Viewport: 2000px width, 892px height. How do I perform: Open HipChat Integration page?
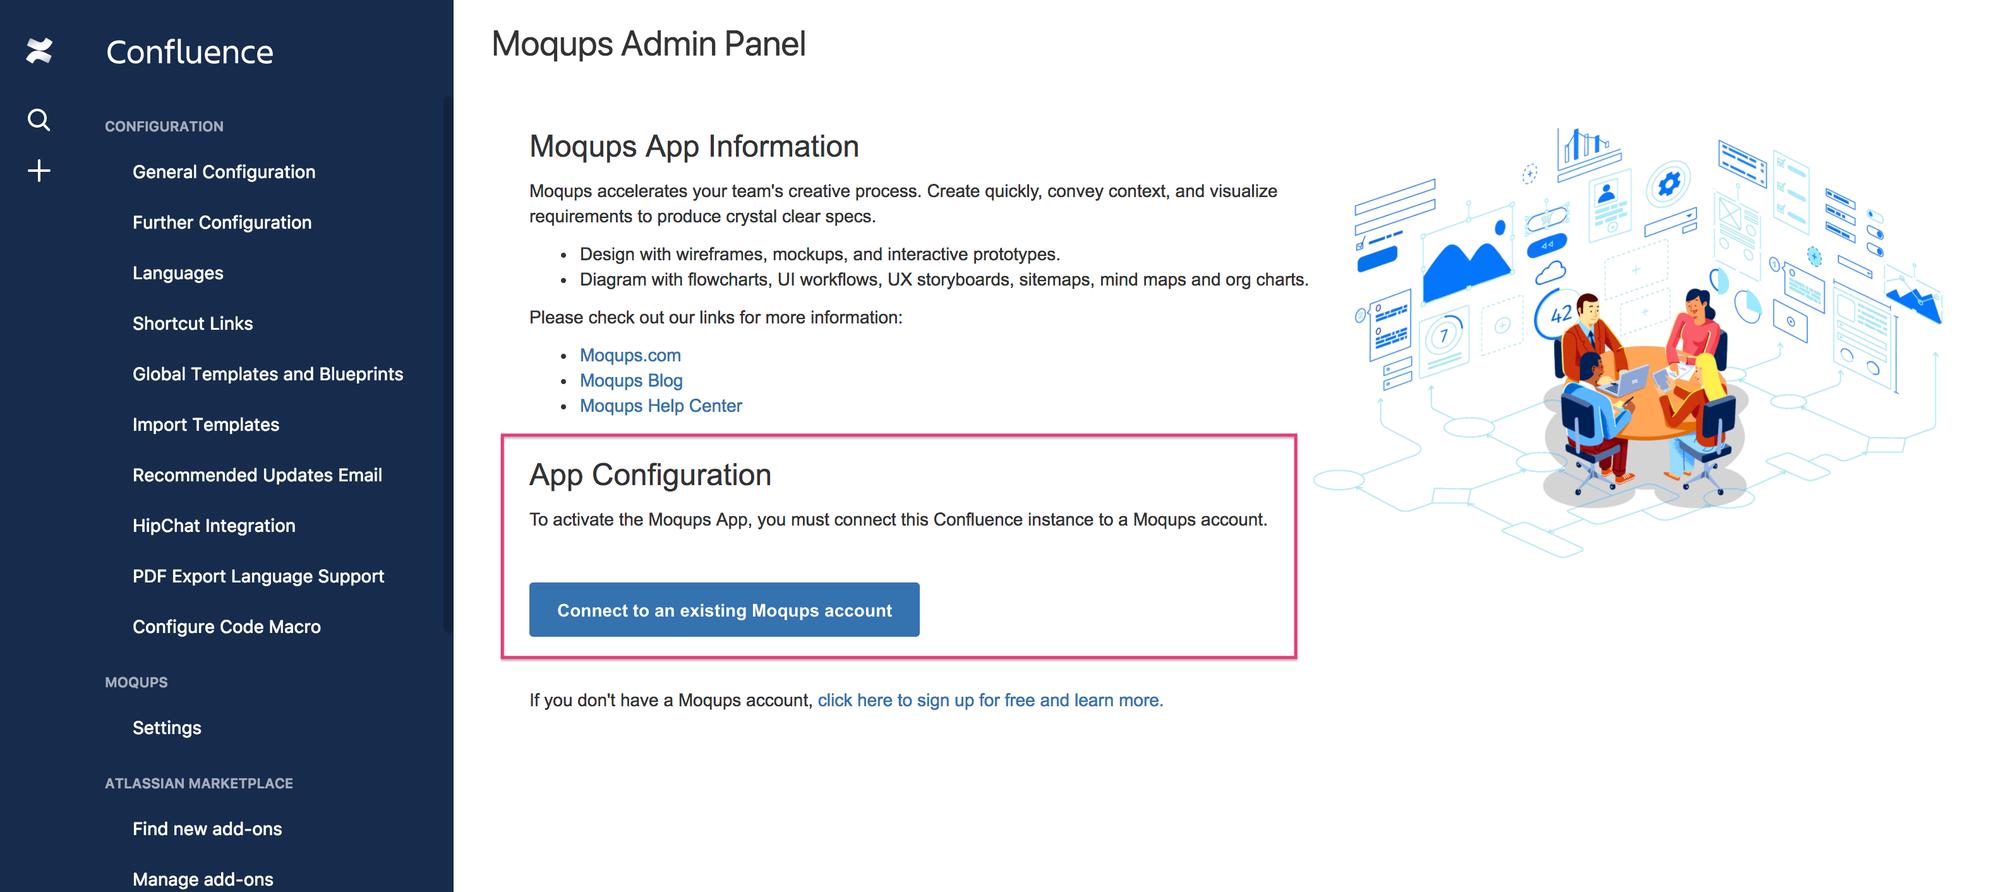(x=213, y=525)
